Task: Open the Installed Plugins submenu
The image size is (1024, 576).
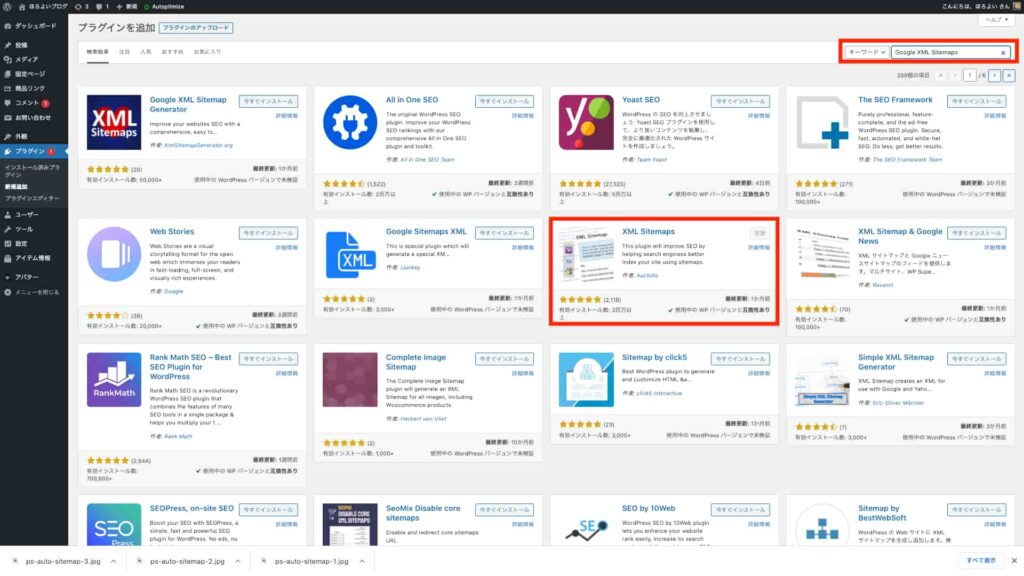Action: tap(32, 170)
